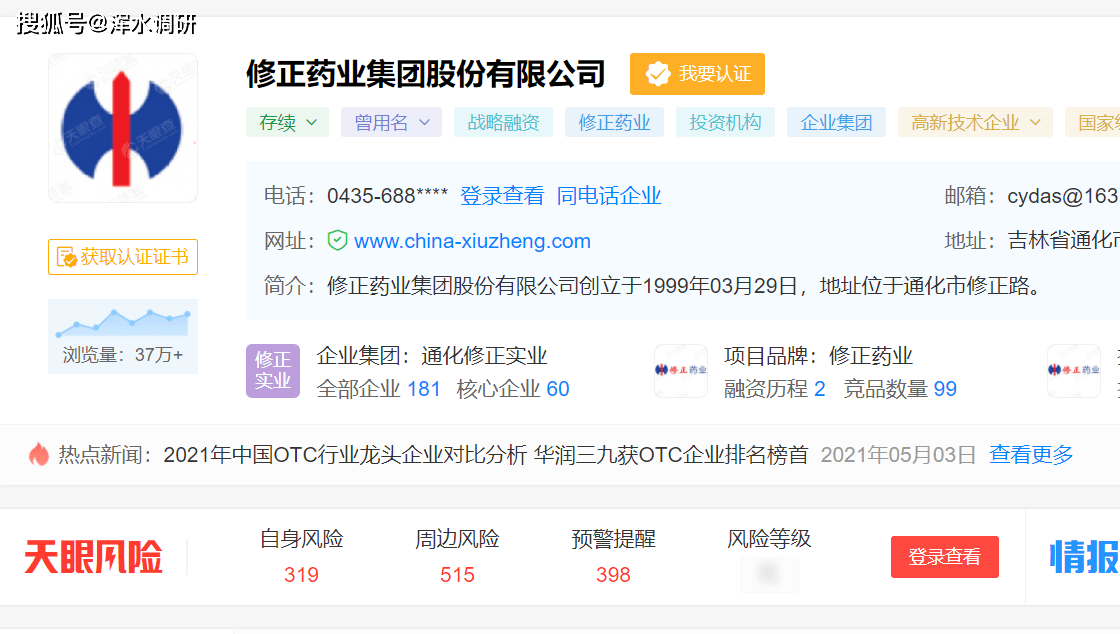
Task: Click the blurred 风险等级 value
Action: click(769, 573)
